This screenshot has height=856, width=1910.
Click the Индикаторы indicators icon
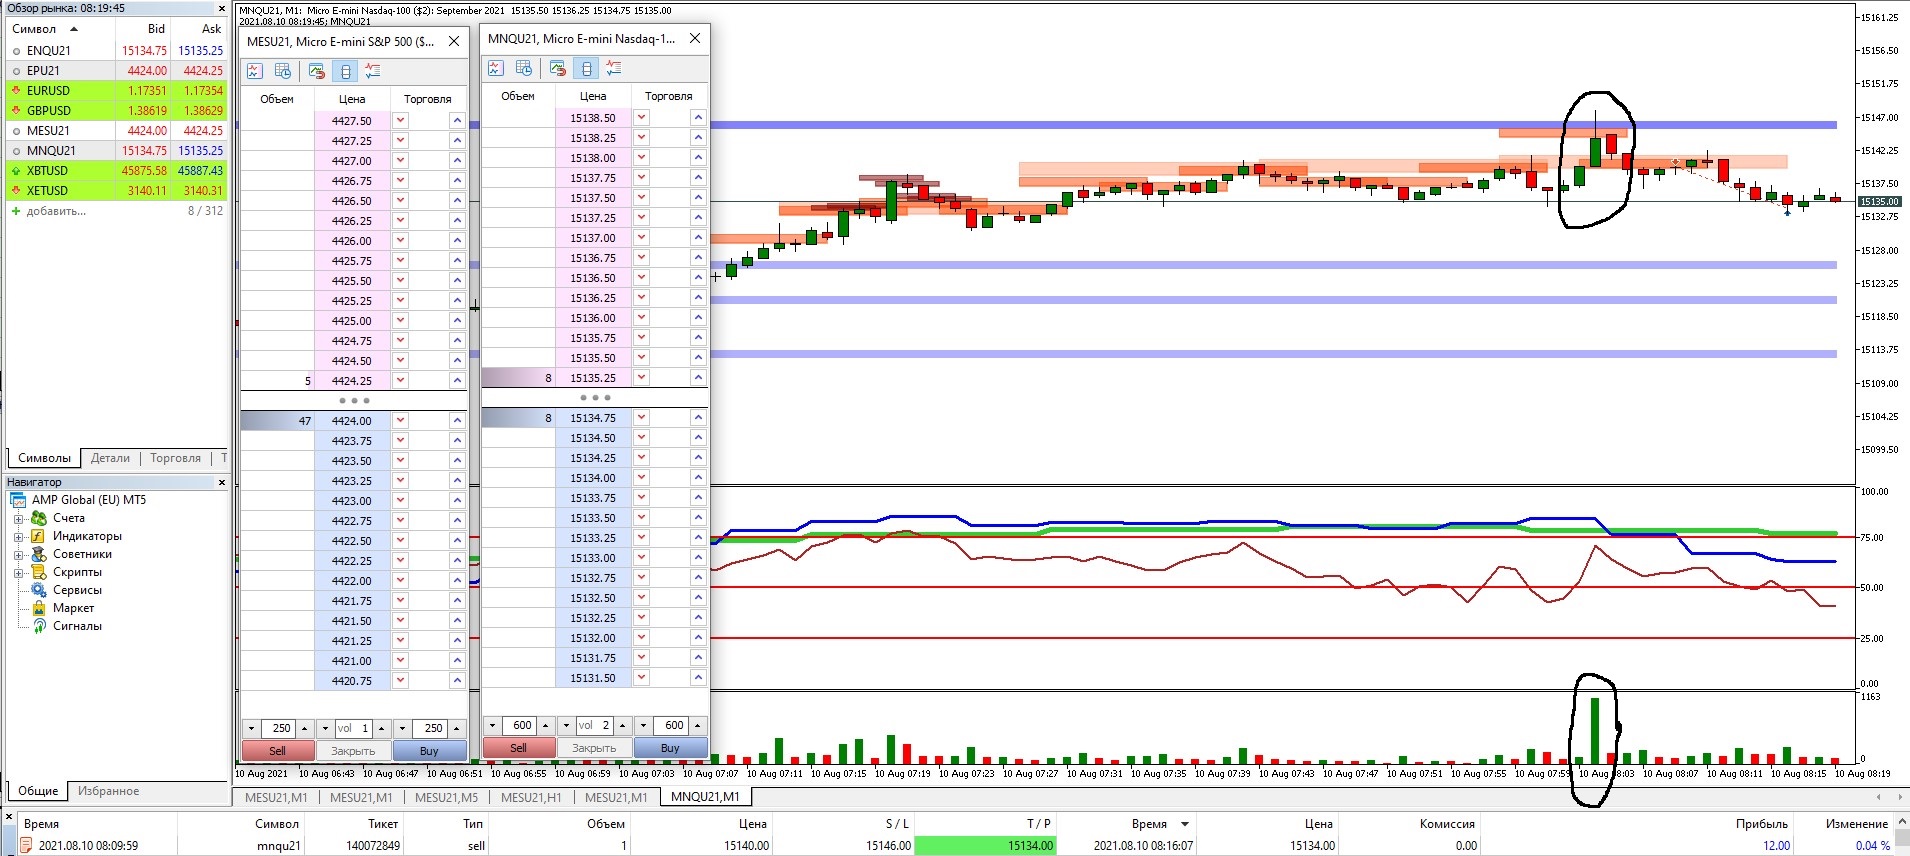point(39,536)
